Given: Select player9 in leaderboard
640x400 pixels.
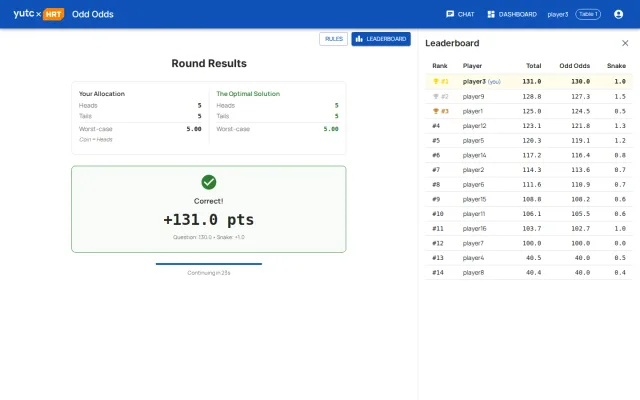Looking at the screenshot, I should (529, 97).
